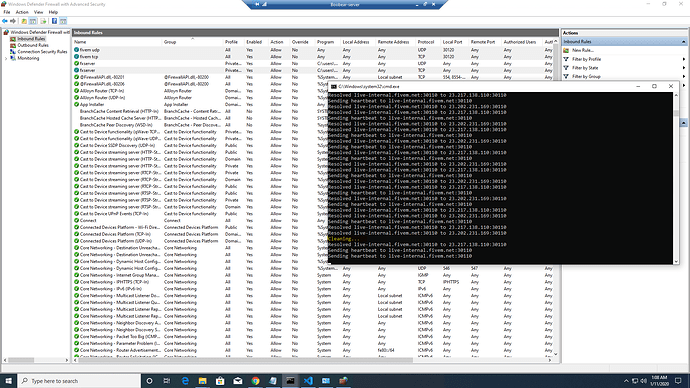Image resolution: width=690 pixels, height=388 pixels.
Task: Select Monitoring in the console tree
Action: pos(28,59)
